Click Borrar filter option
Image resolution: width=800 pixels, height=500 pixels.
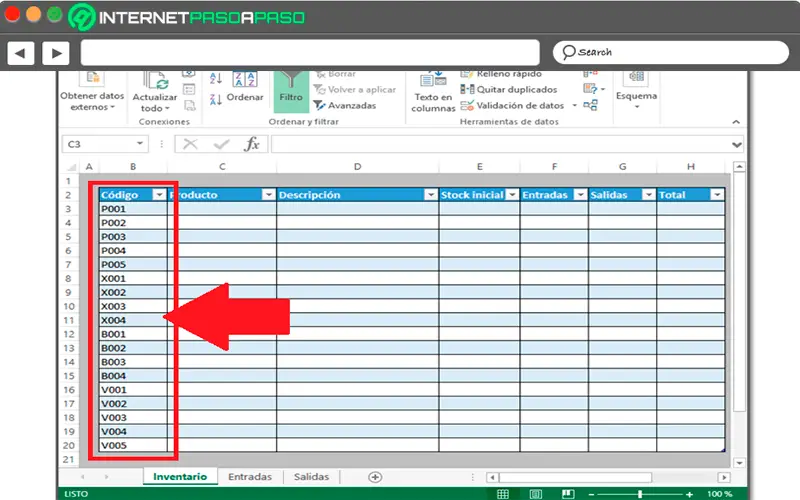click(x=335, y=74)
